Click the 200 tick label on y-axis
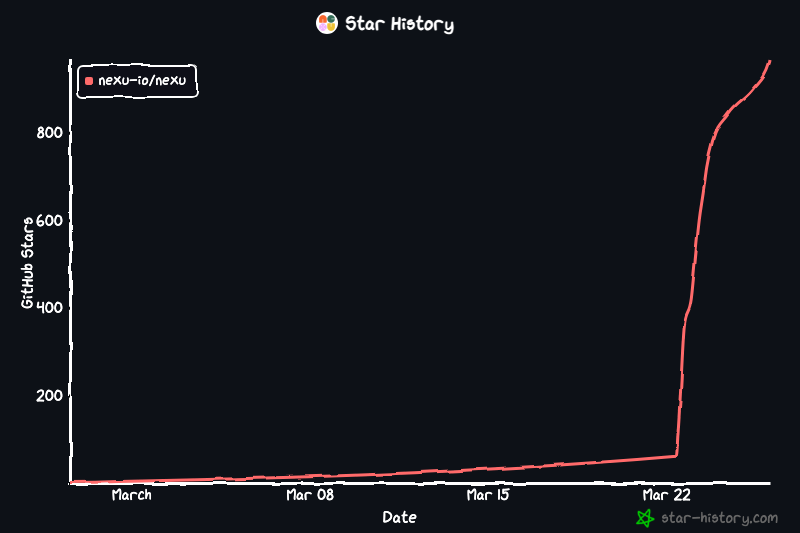Screen dimensions: 800x533 (x=49, y=395)
